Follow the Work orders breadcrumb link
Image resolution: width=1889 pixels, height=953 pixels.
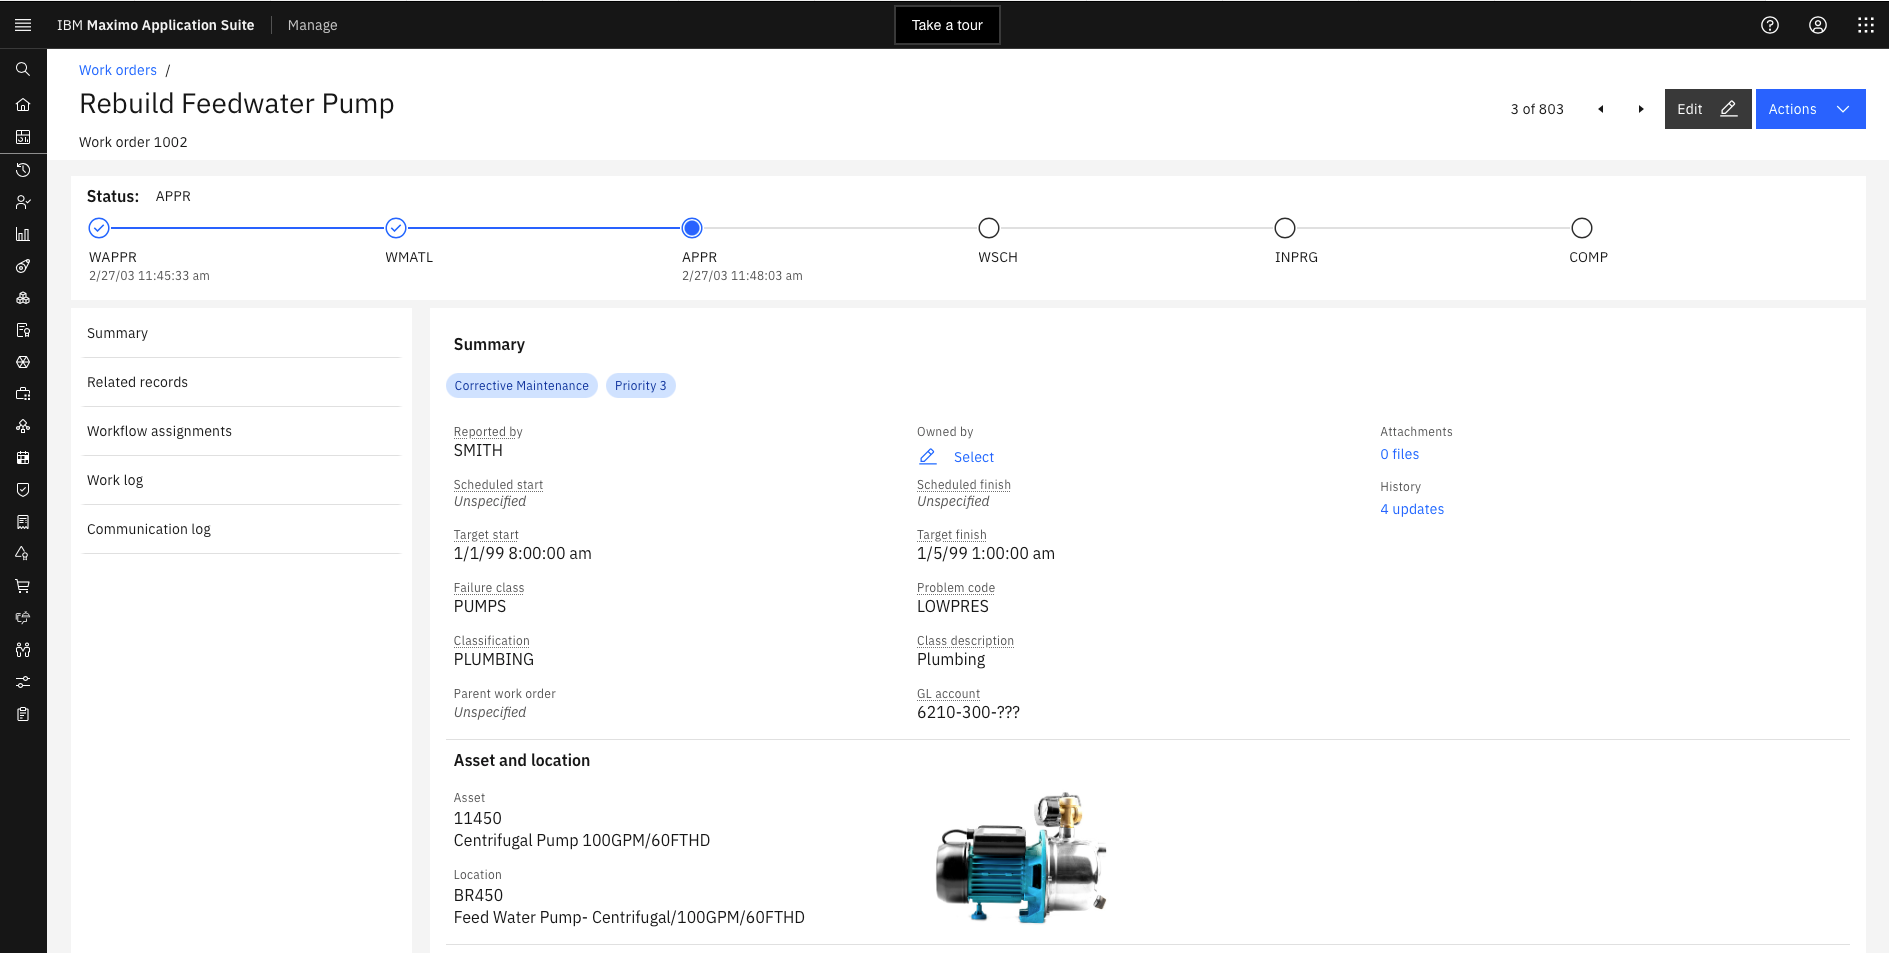tap(118, 70)
